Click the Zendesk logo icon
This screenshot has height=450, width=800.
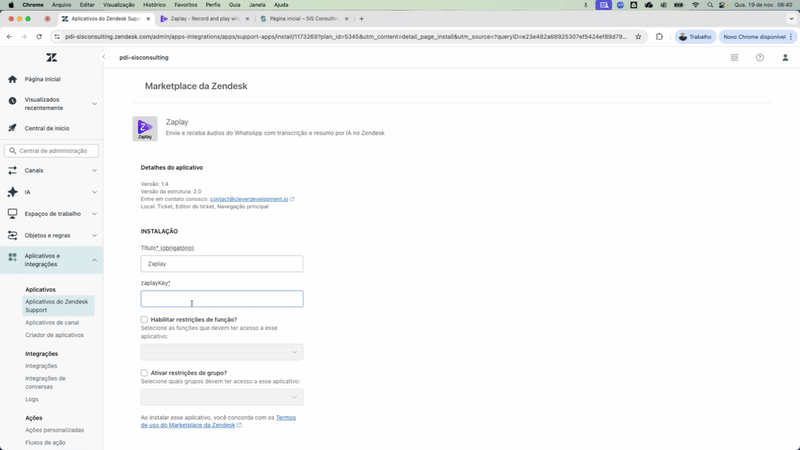tap(52, 58)
